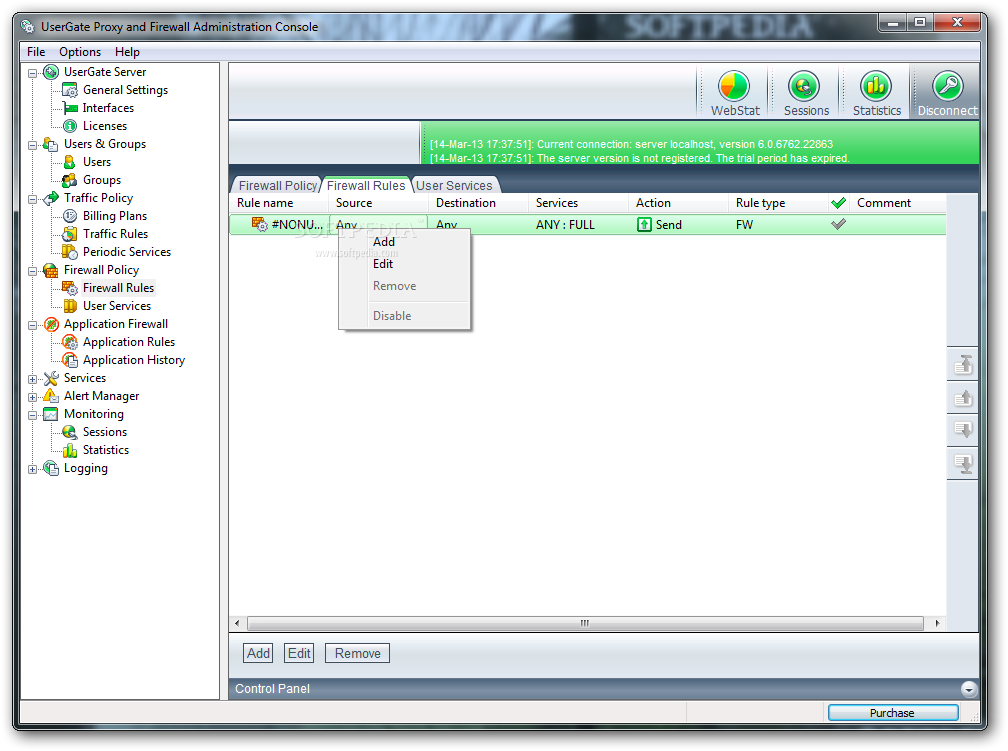The image size is (1008, 751).
Task: Click the Purchase button
Action: (893, 712)
